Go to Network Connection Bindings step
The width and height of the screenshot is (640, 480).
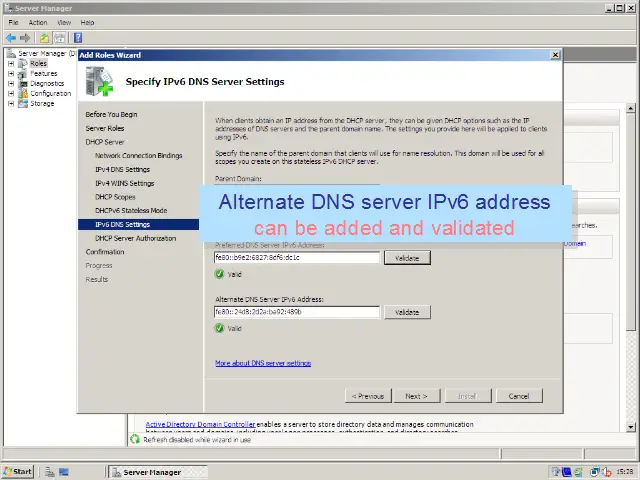tap(139, 156)
